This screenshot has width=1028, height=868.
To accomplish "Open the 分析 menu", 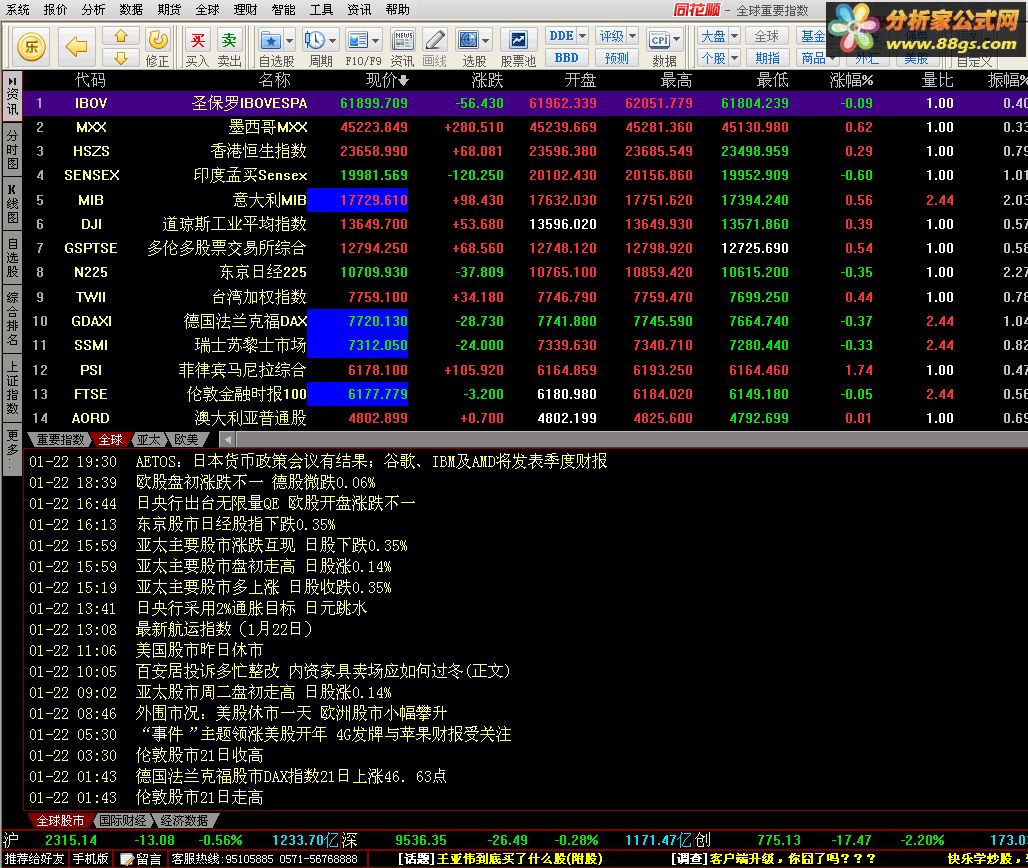I will (x=93, y=9).
